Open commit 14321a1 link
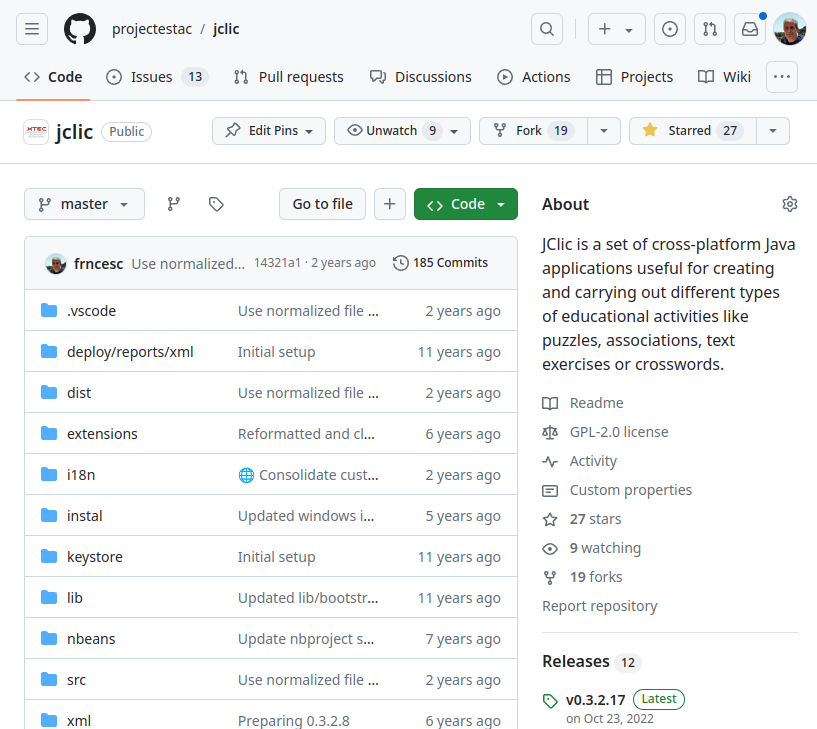Image resolution: width=817 pixels, height=729 pixels. pyautogui.click(x=277, y=263)
